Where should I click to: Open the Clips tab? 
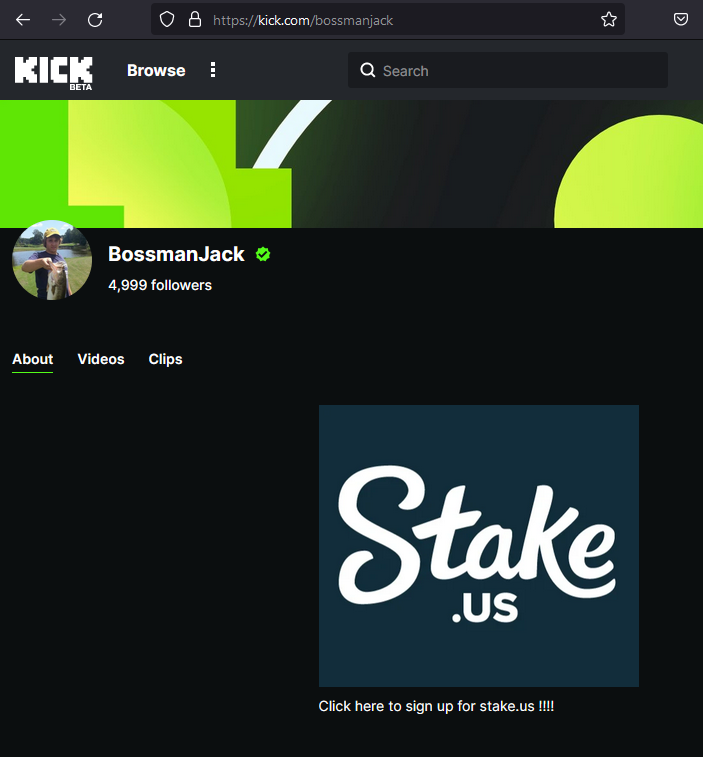click(166, 359)
